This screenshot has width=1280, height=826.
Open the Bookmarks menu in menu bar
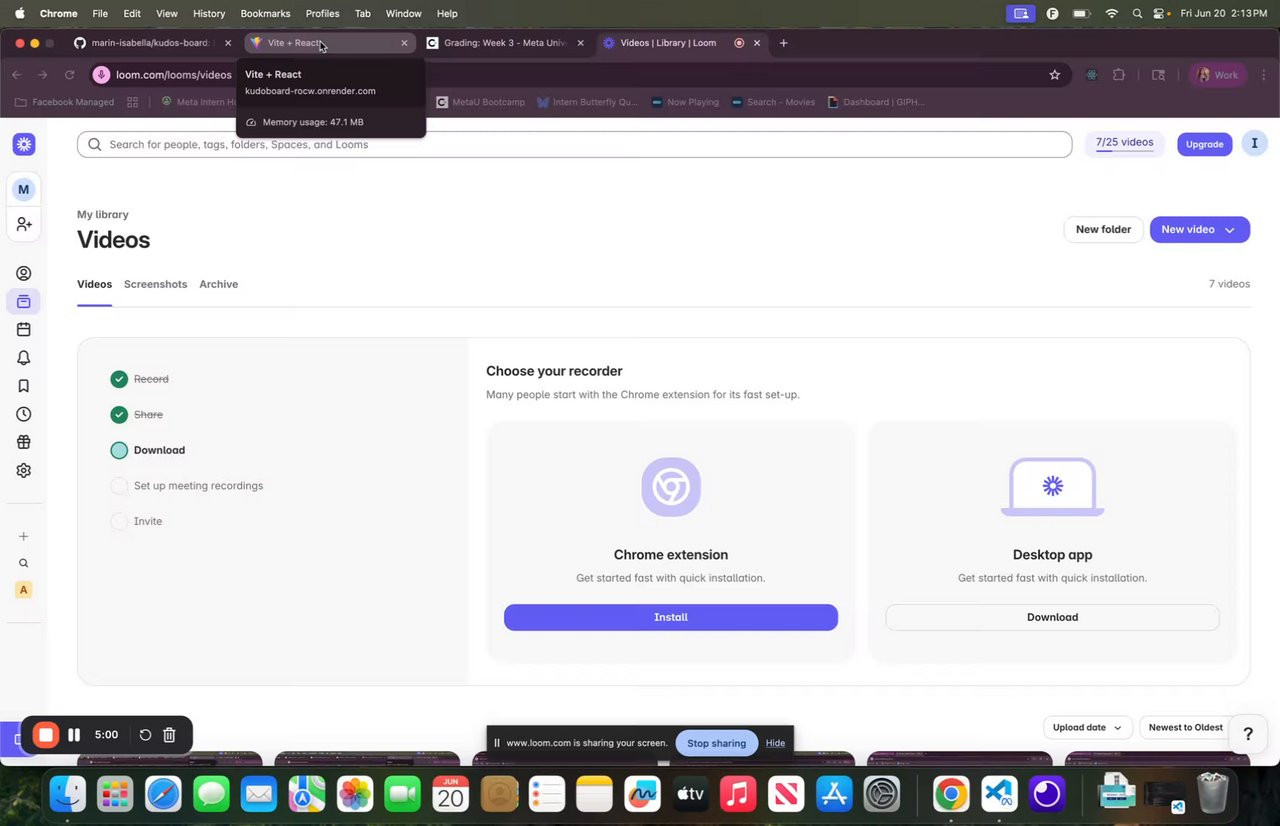[x=265, y=13]
